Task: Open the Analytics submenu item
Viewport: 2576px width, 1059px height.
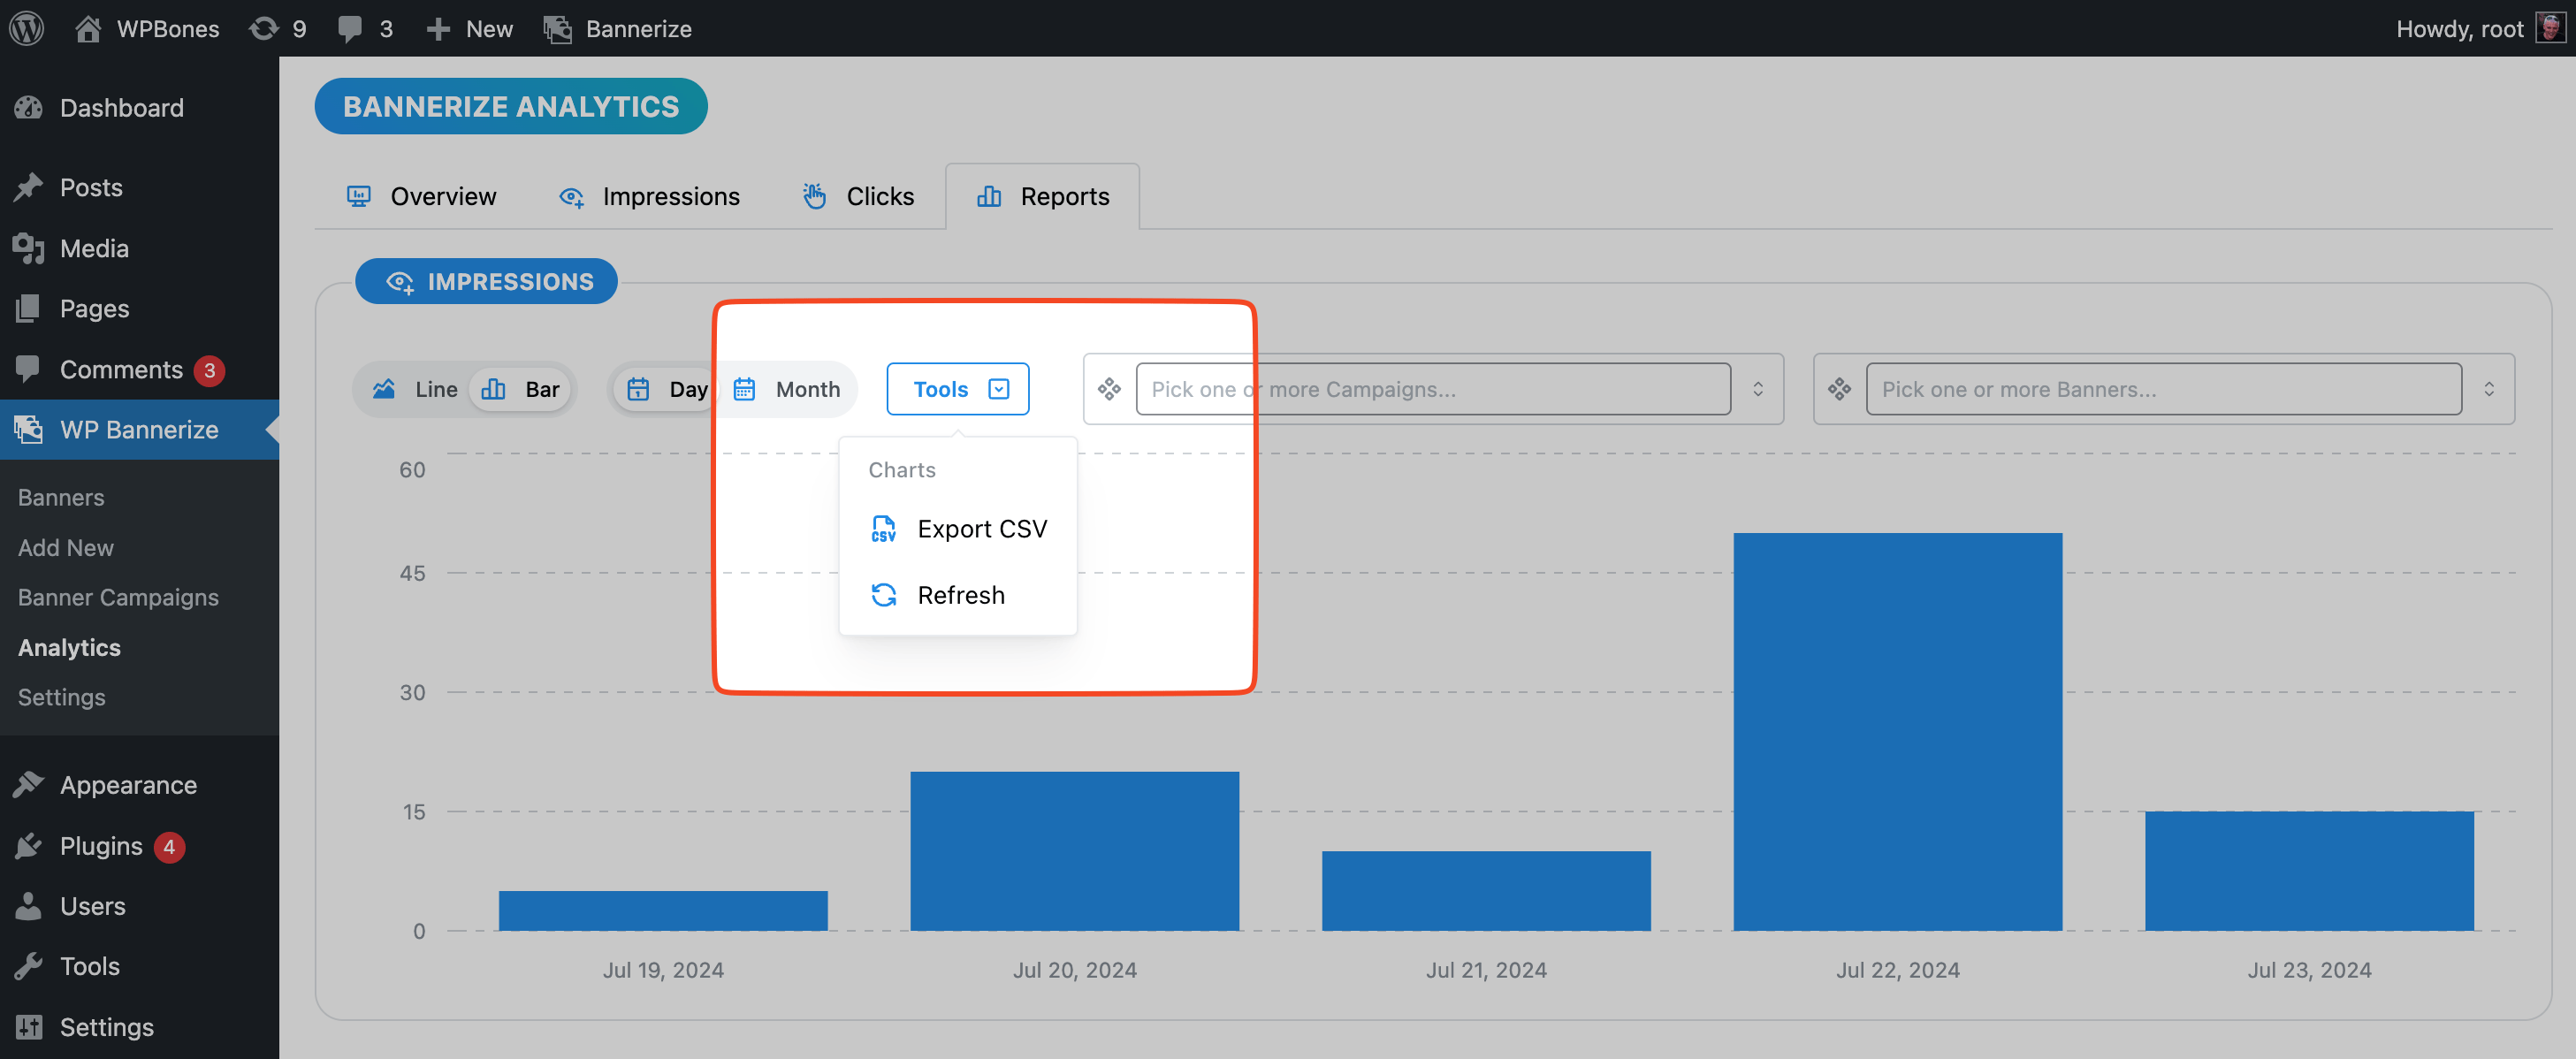Action: coord(69,647)
